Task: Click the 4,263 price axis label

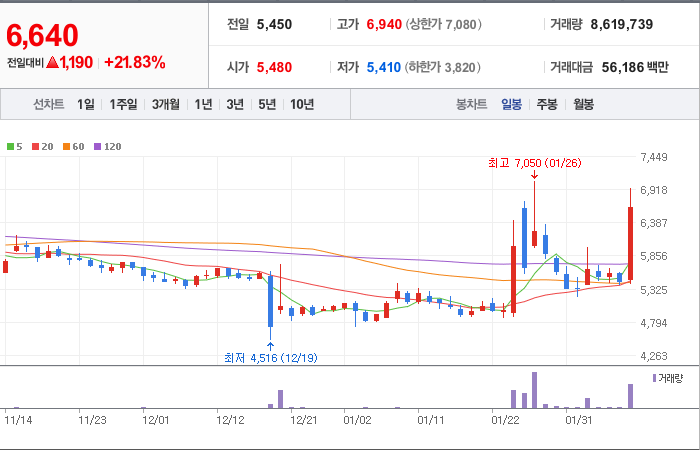Action: click(x=654, y=356)
